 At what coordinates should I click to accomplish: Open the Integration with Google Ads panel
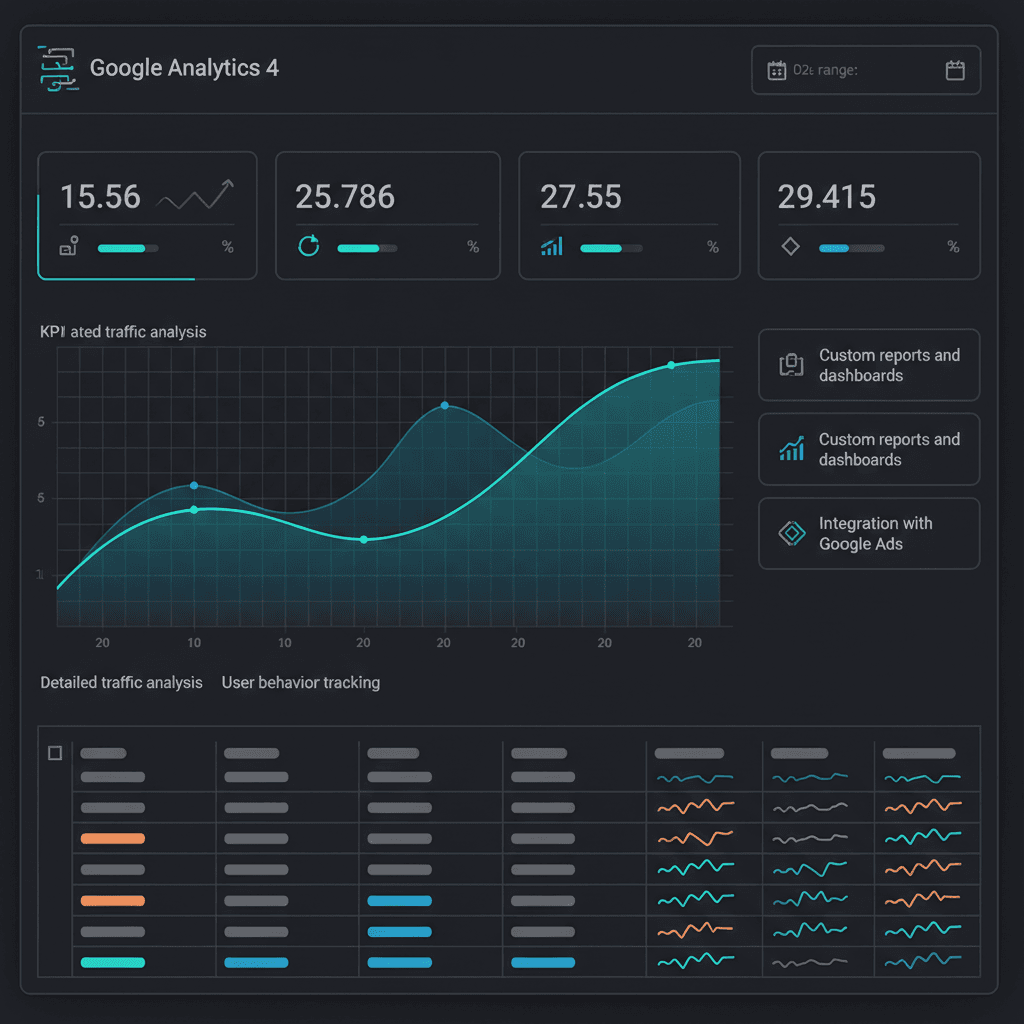[x=868, y=533]
